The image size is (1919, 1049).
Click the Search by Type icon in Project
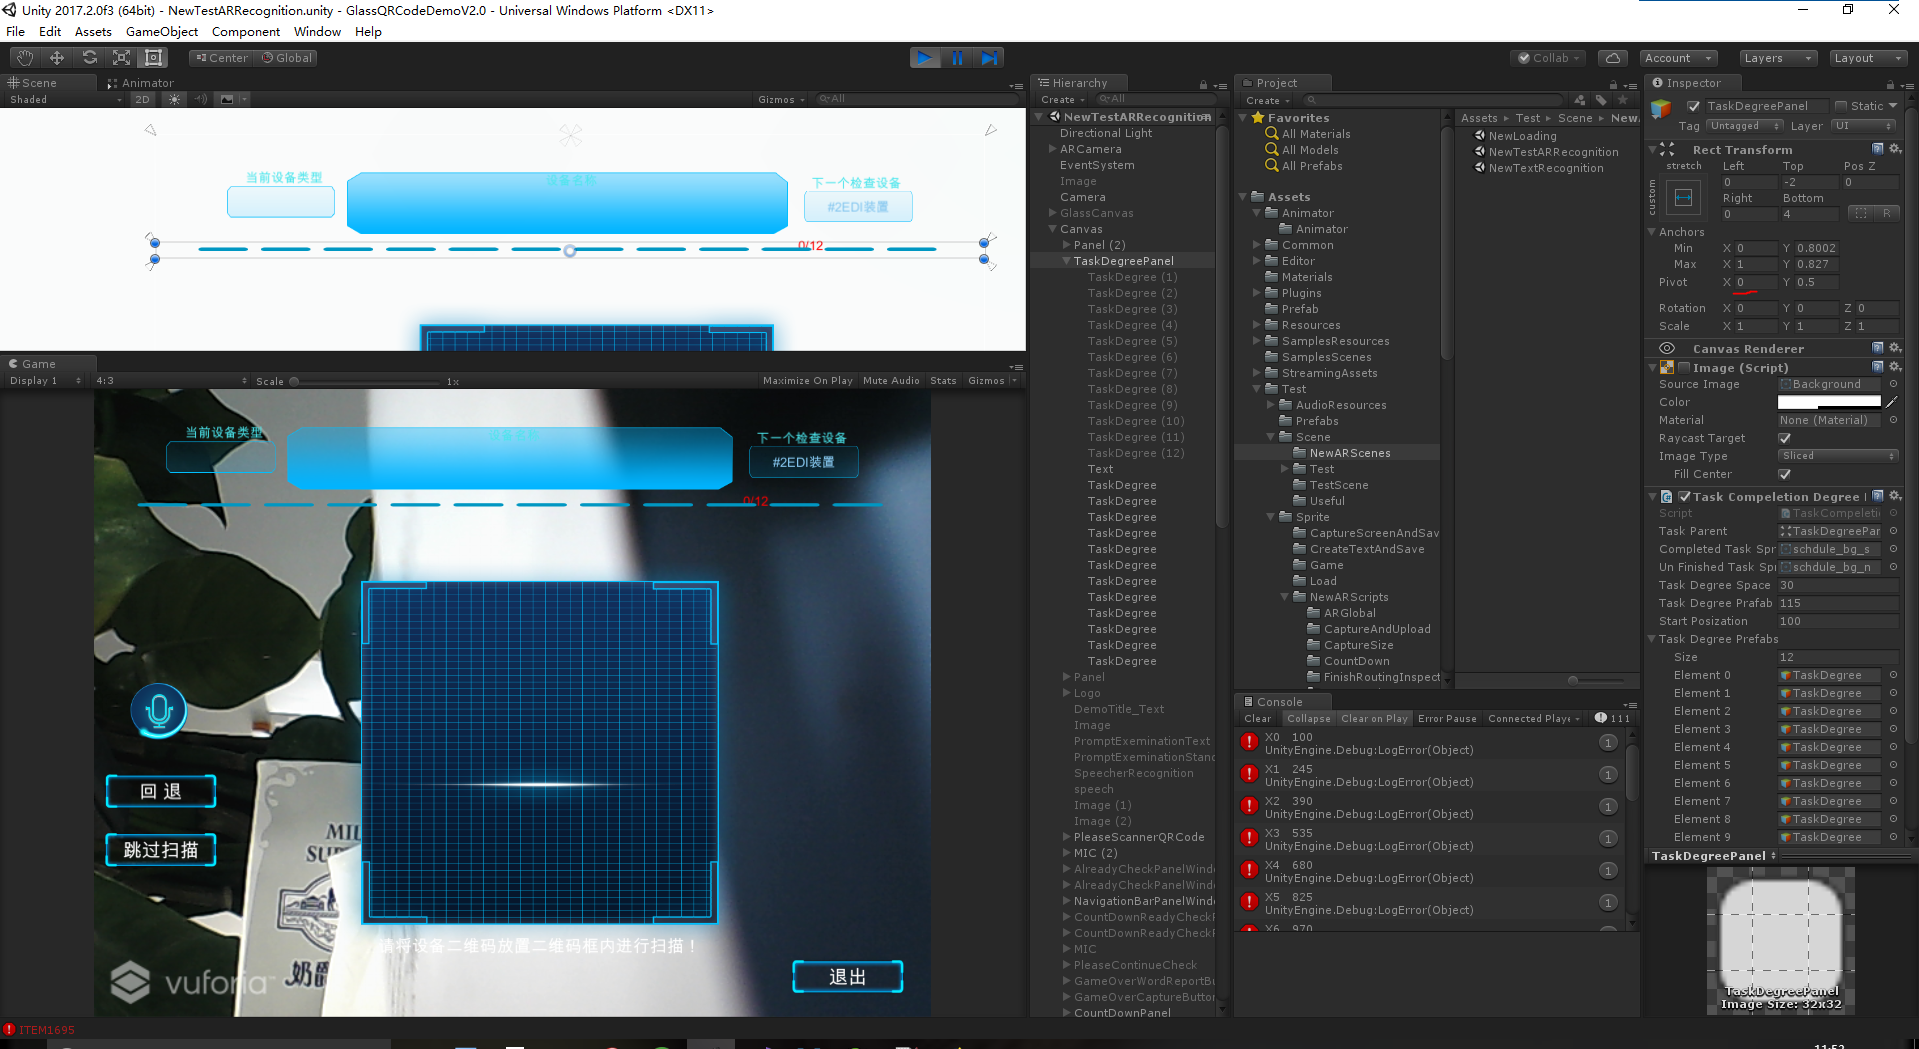(1580, 100)
